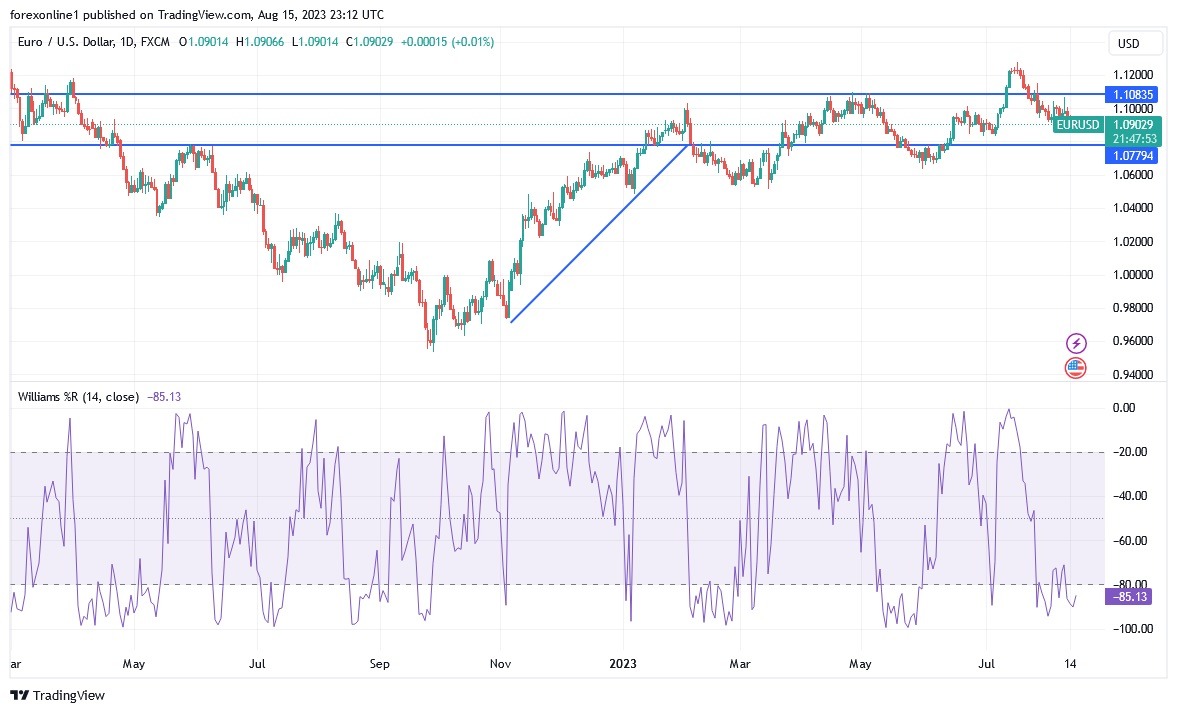
Task: Click the close value C1.09029
Action: [369, 42]
